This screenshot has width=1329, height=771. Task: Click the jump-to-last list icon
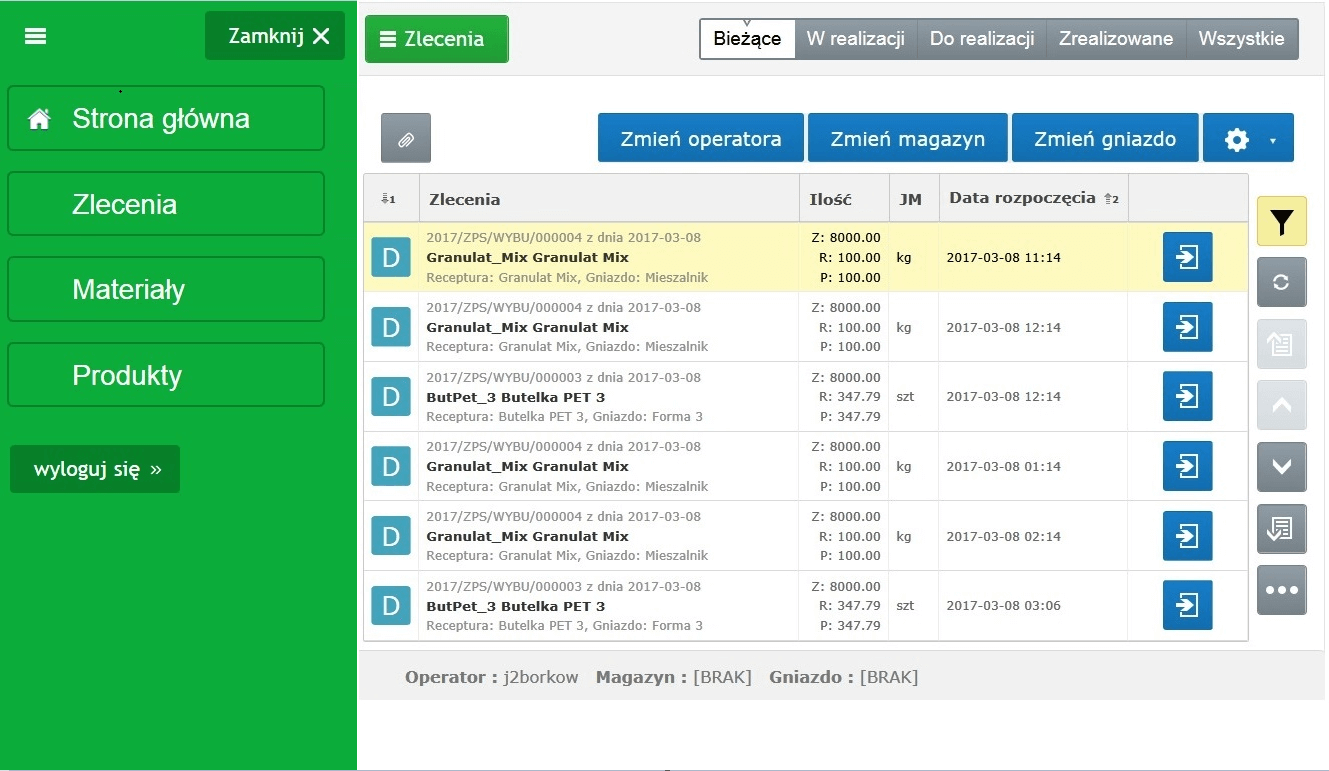tap(1282, 529)
